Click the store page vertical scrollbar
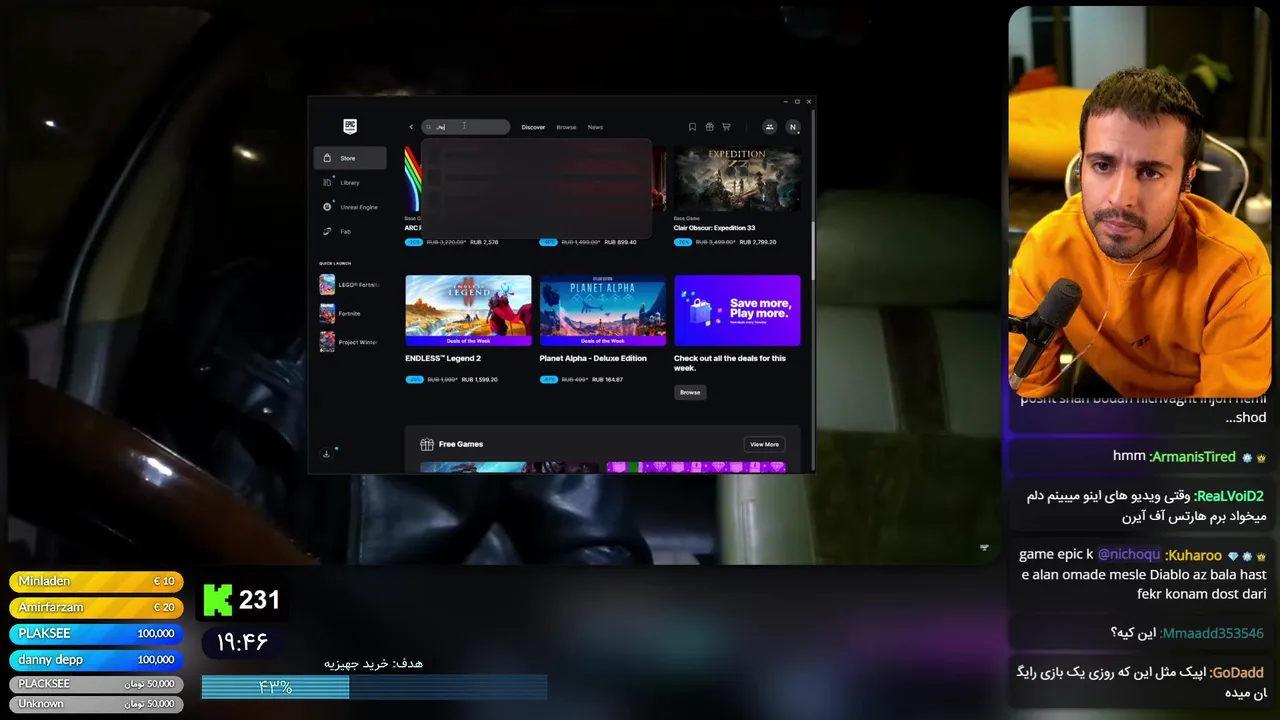This screenshot has height=720, width=1280. point(812,250)
